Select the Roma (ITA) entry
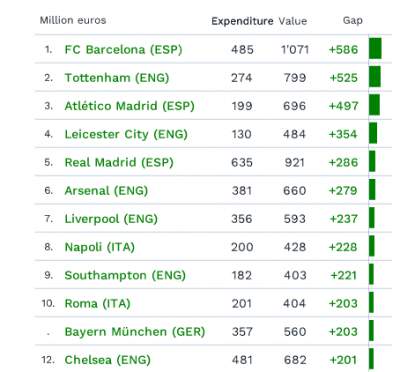Viewport: 400px width, 372px height. [x=97, y=303]
